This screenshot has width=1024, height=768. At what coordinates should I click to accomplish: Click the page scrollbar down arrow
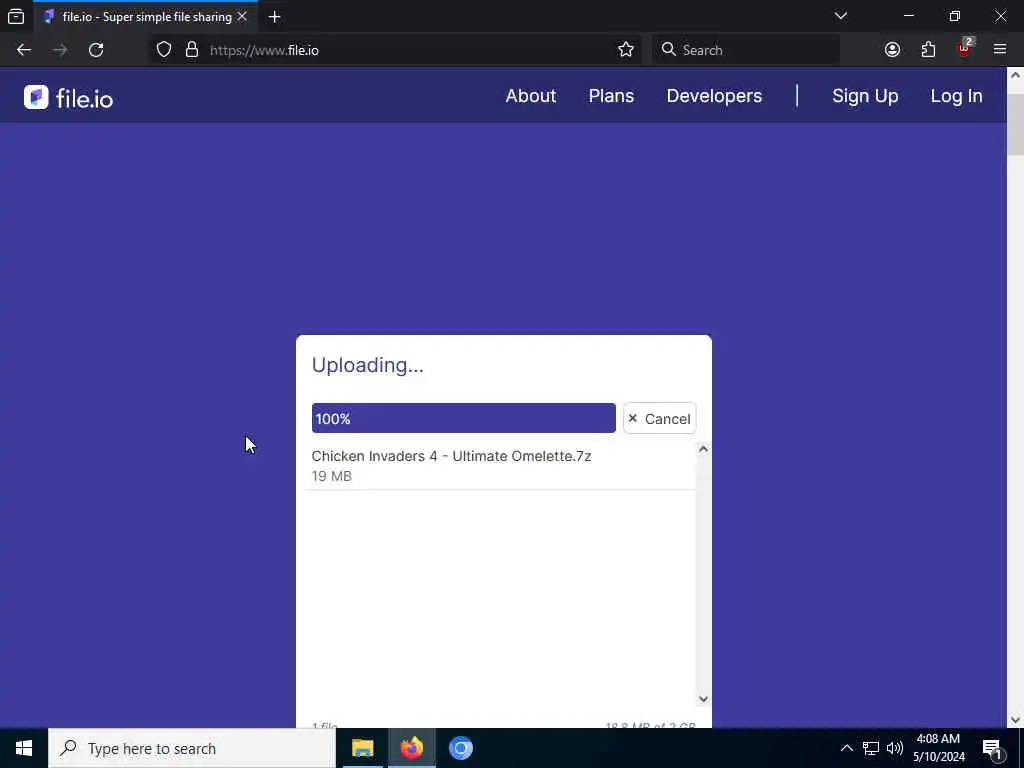(x=1015, y=720)
